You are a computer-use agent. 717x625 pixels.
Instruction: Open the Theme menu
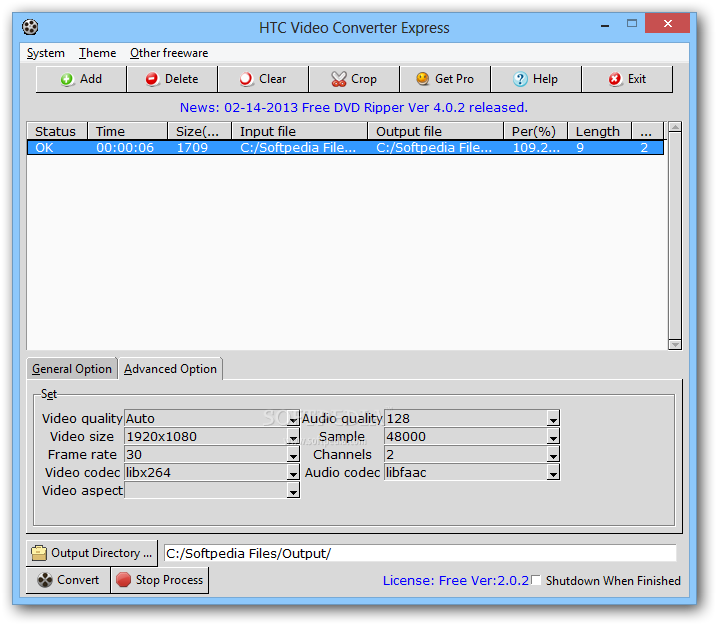[97, 53]
